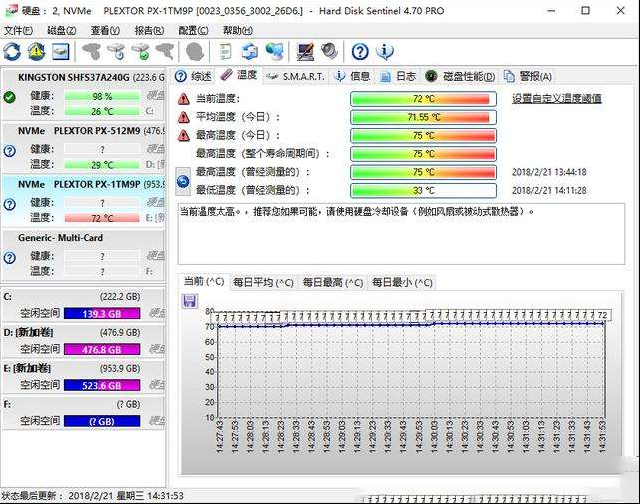
Task: Click the 设置自定义温度阈值 link
Action: click(x=557, y=98)
